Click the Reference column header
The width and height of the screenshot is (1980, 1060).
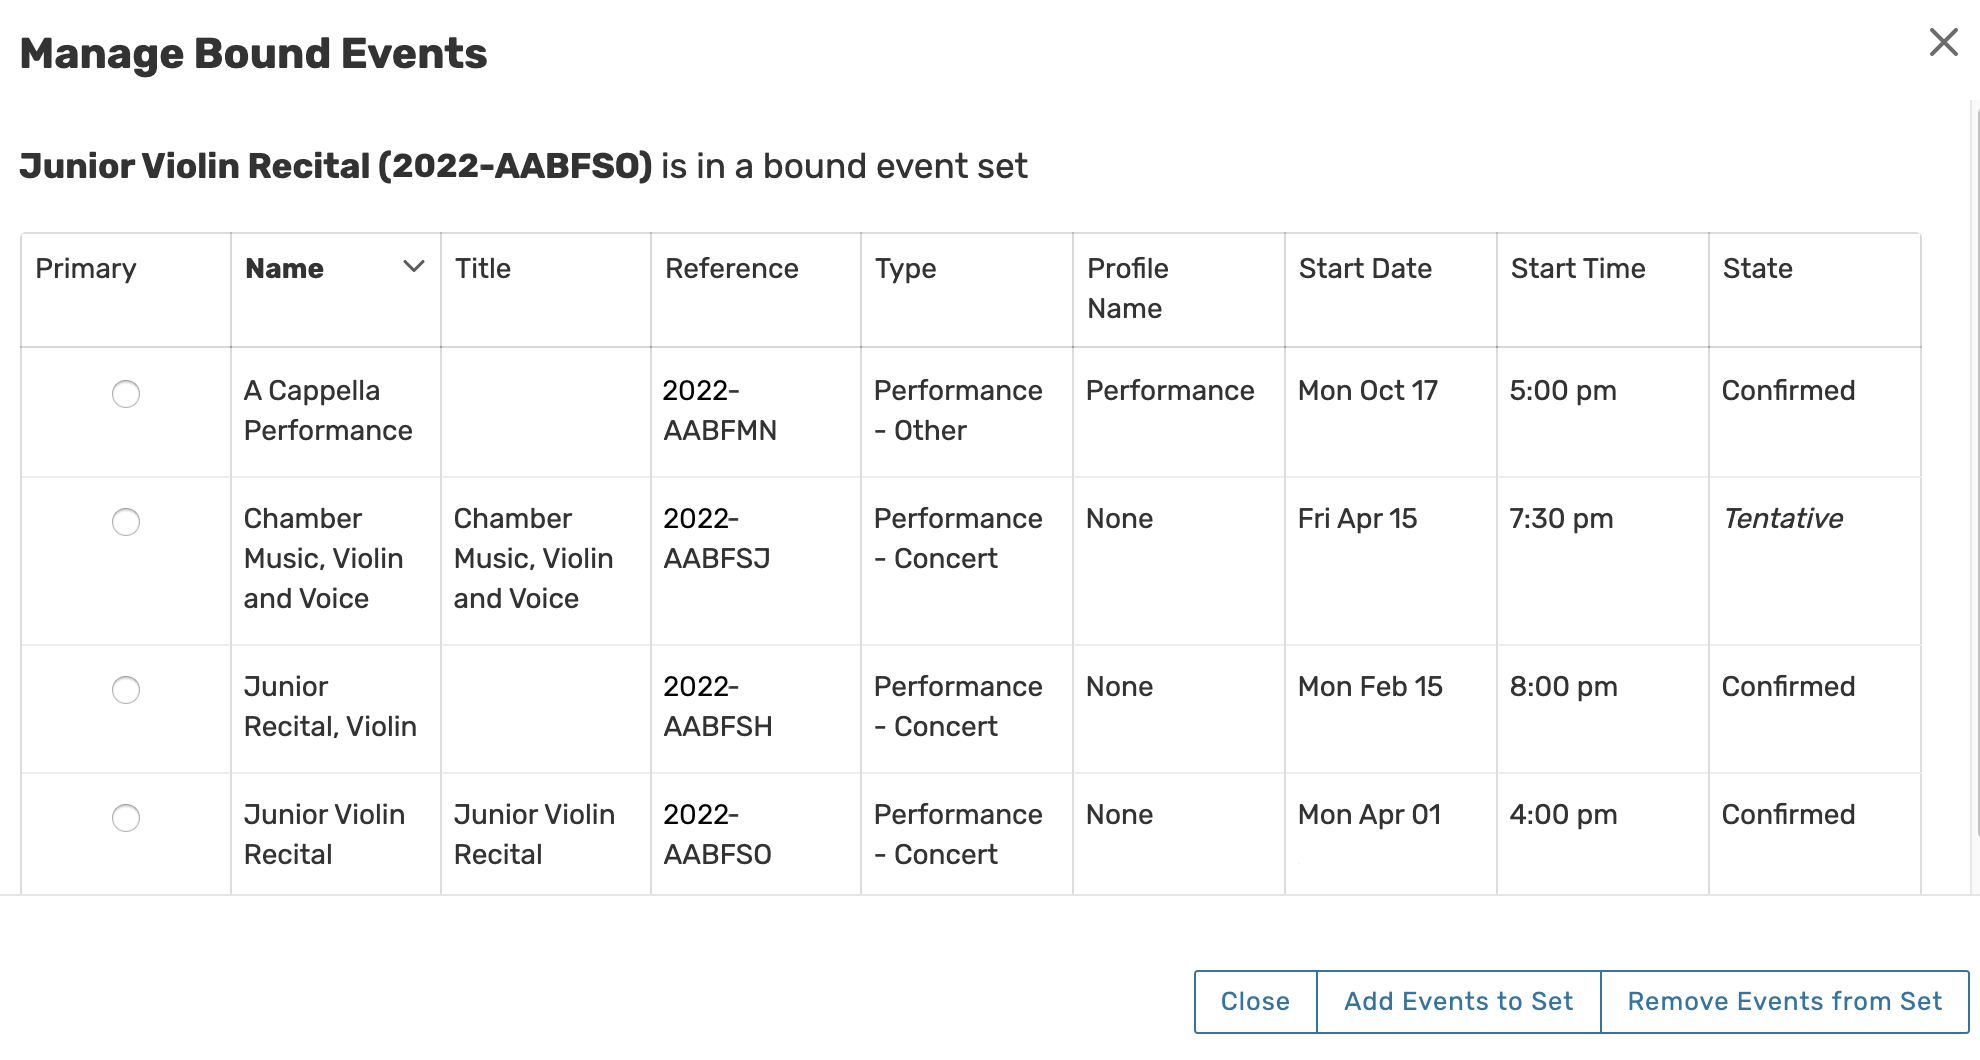[732, 269]
